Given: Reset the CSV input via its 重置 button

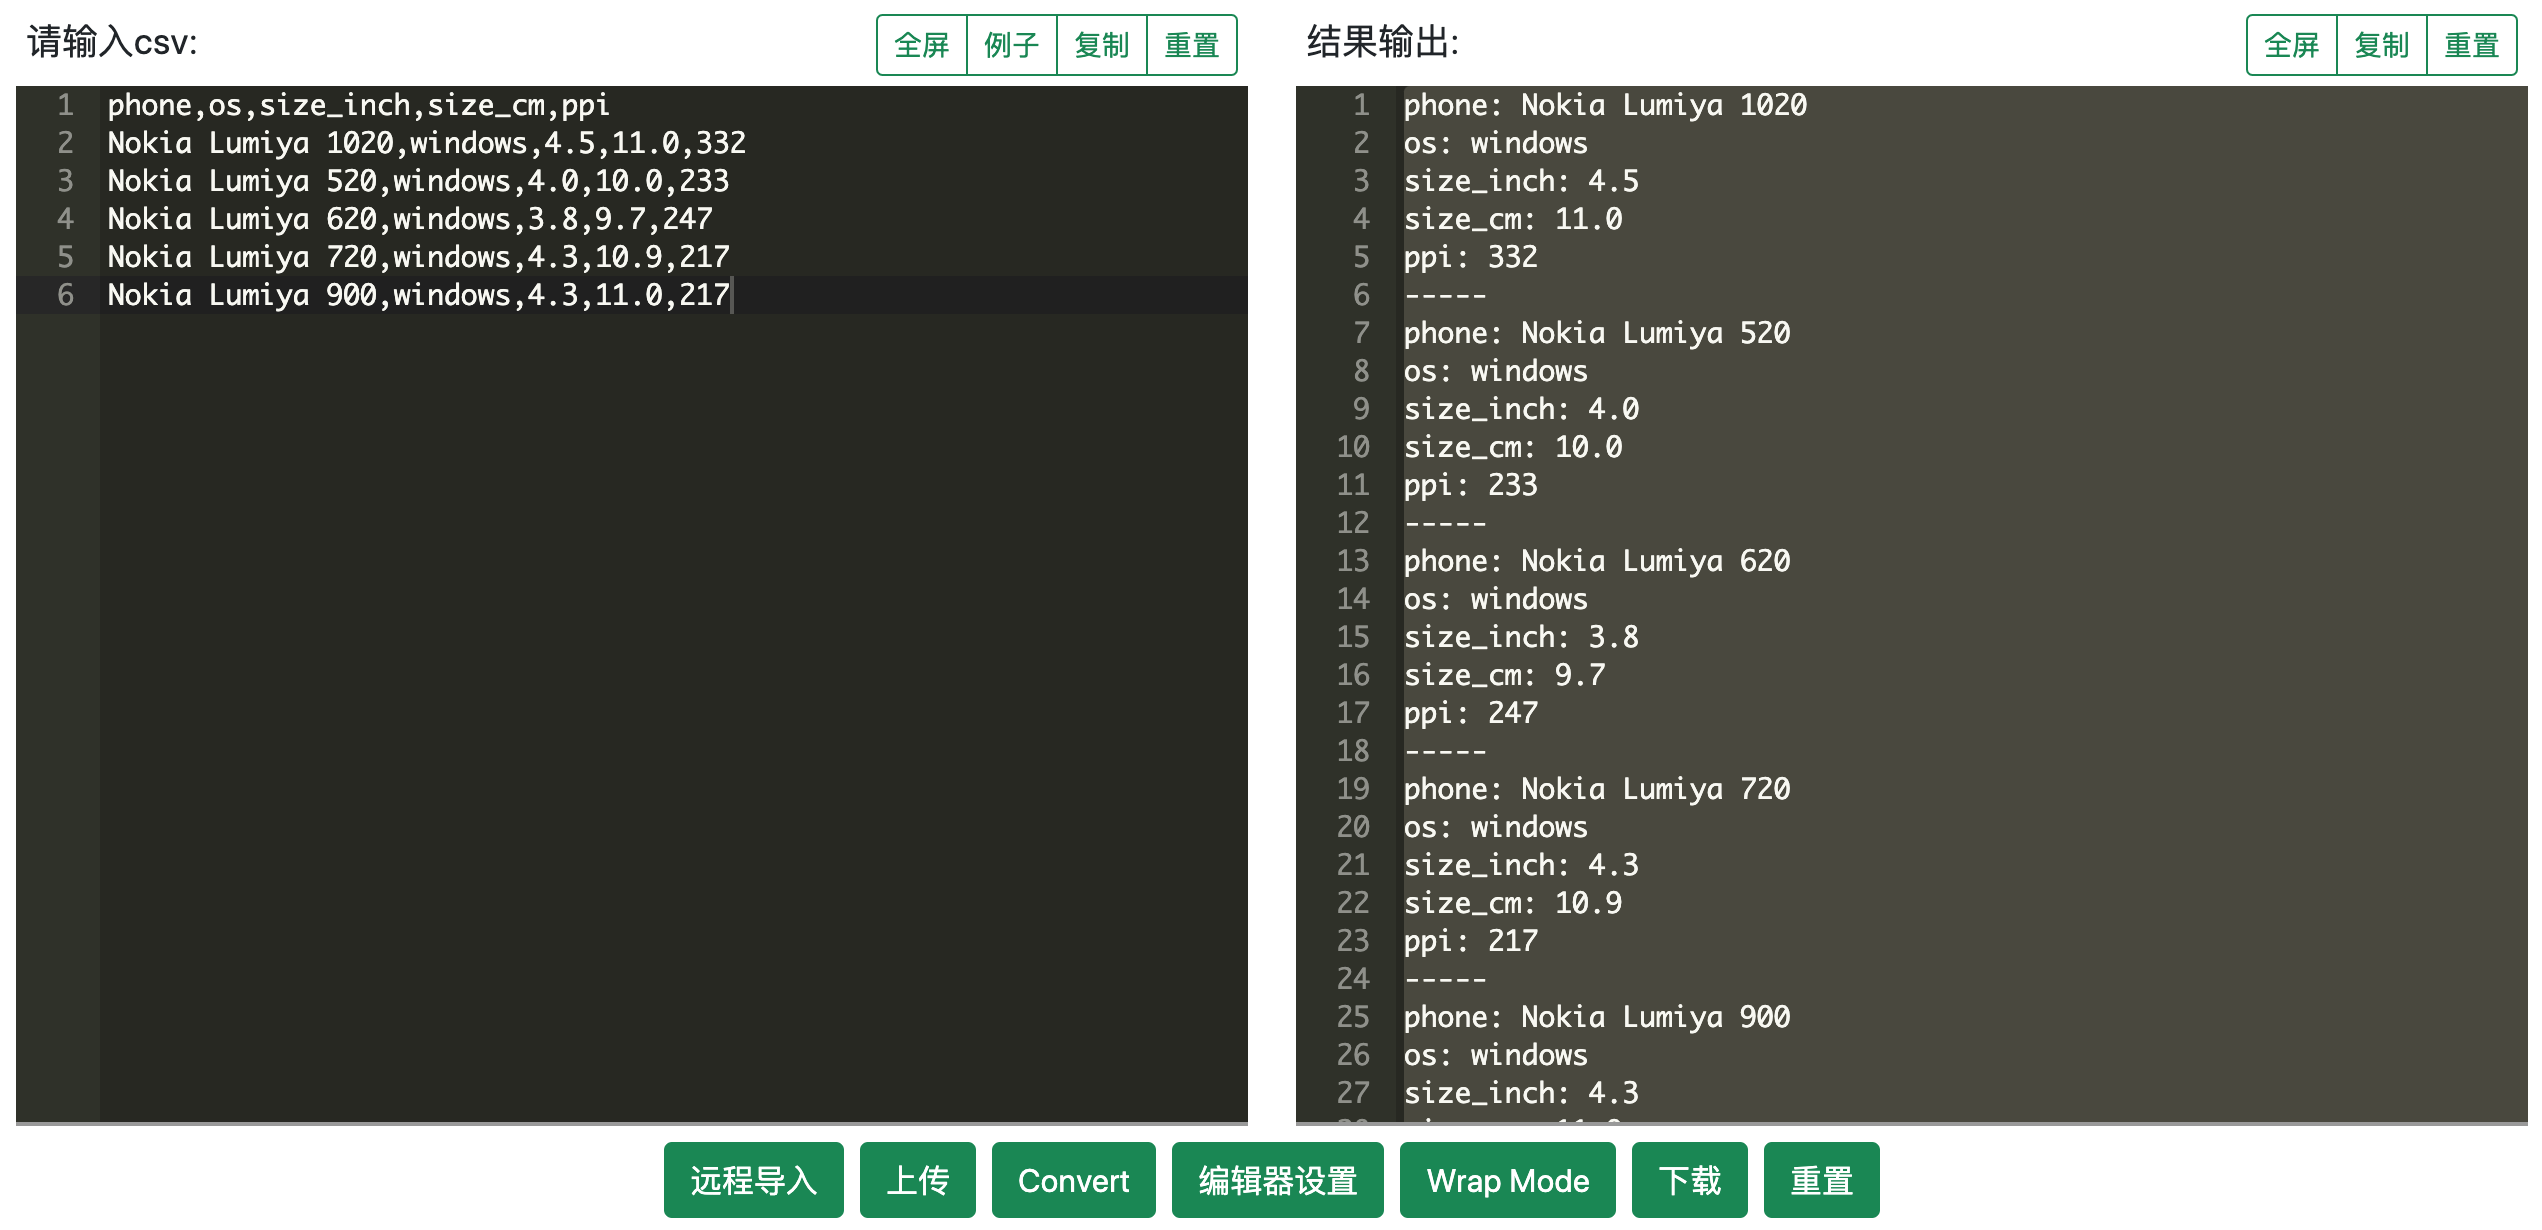Looking at the screenshot, I should pos(1191,44).
